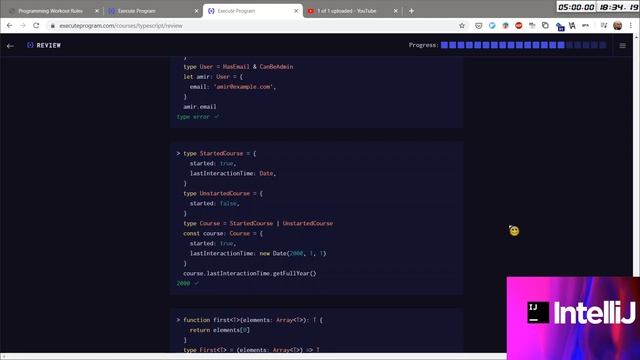The image size is (640, 360).
Task: Click the browser forward arrow
Action: coord(23,26)
